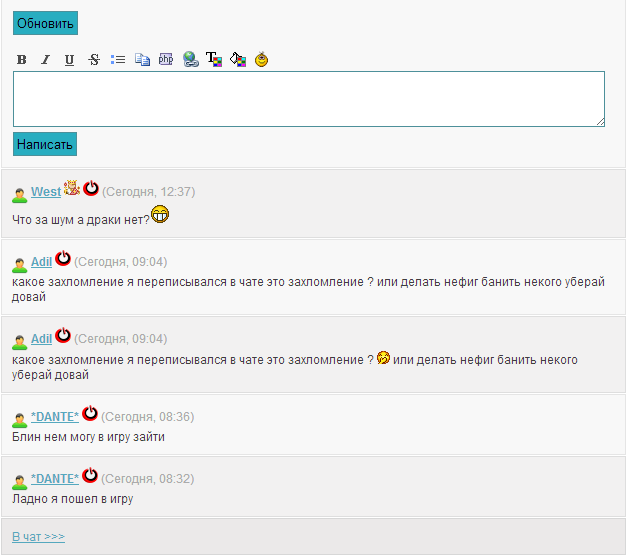Apply italic formatting
Image resolution: width=628 pixels, height=556 pixels.
click(45, 60)
